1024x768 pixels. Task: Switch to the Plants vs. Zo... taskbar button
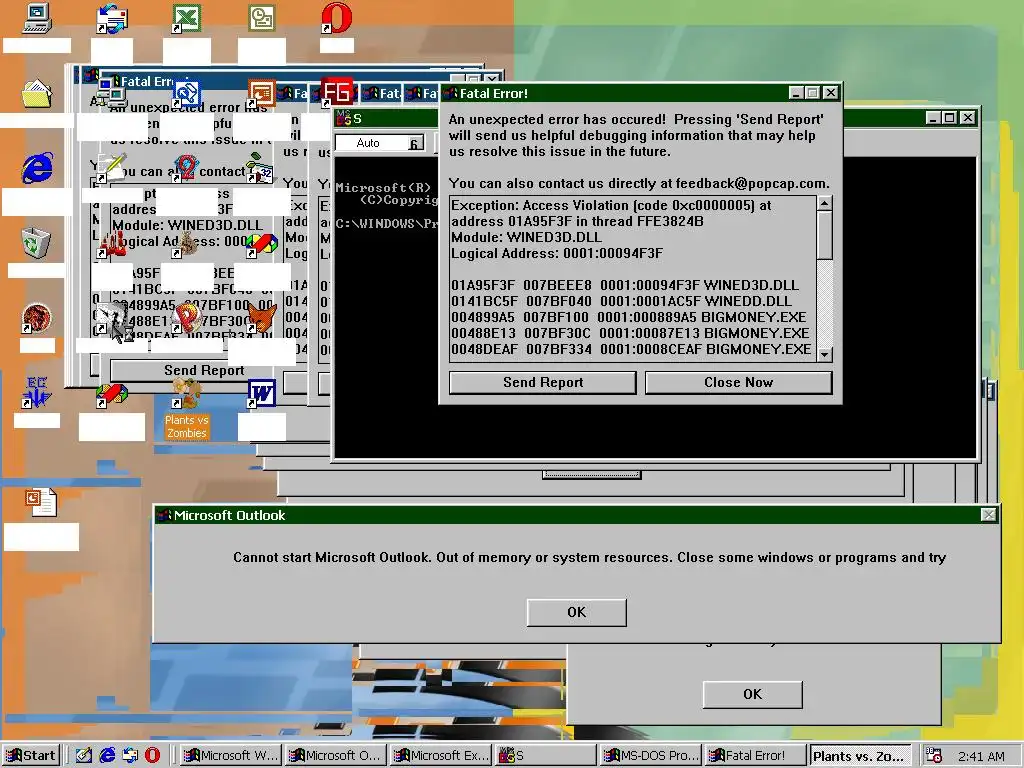click(861, 756)
